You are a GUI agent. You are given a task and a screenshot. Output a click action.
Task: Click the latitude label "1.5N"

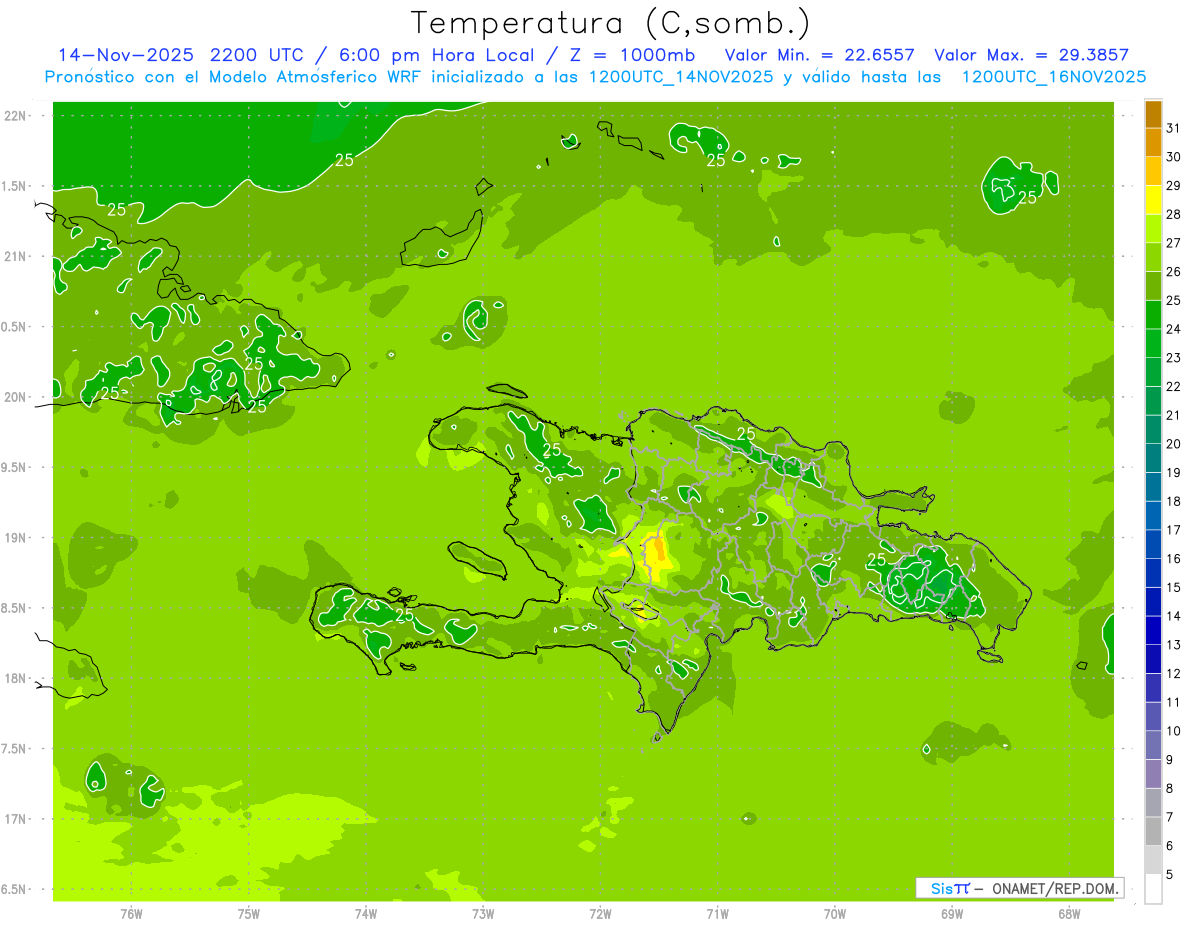click(x=14, y=186)
